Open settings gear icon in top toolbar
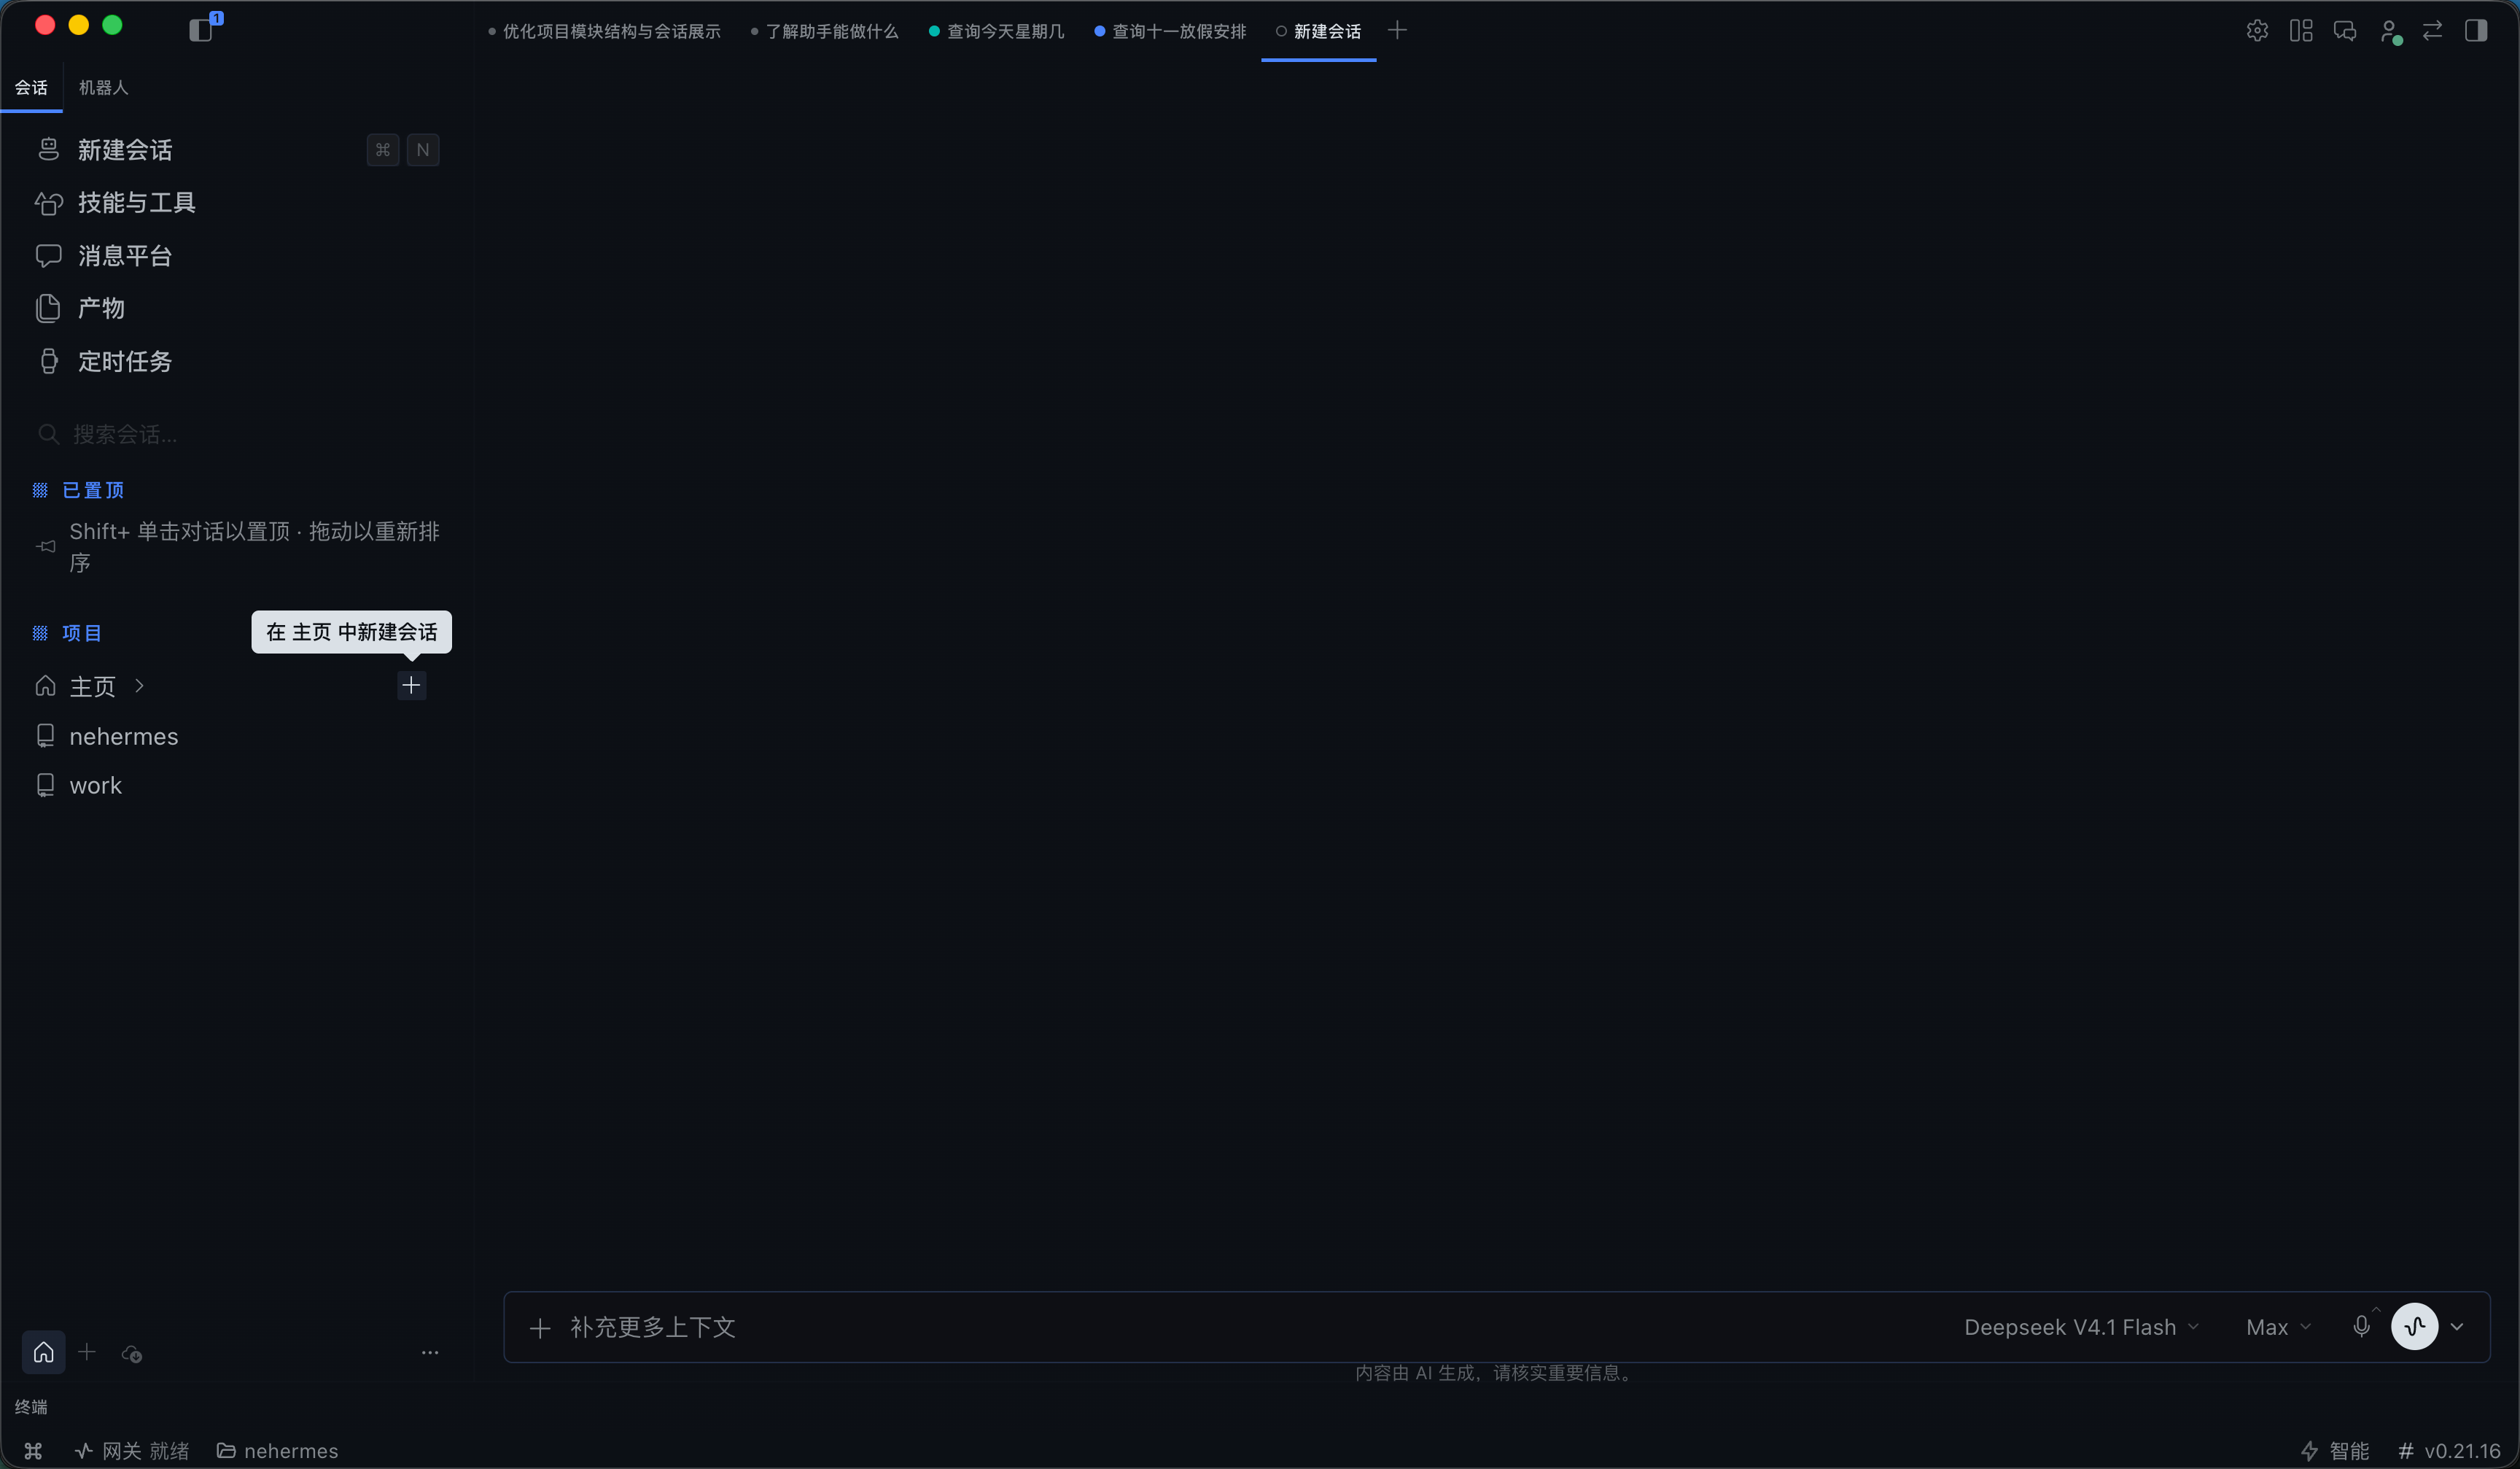The width and height of the screenshot is (2520, 1469). point(2257,31)
